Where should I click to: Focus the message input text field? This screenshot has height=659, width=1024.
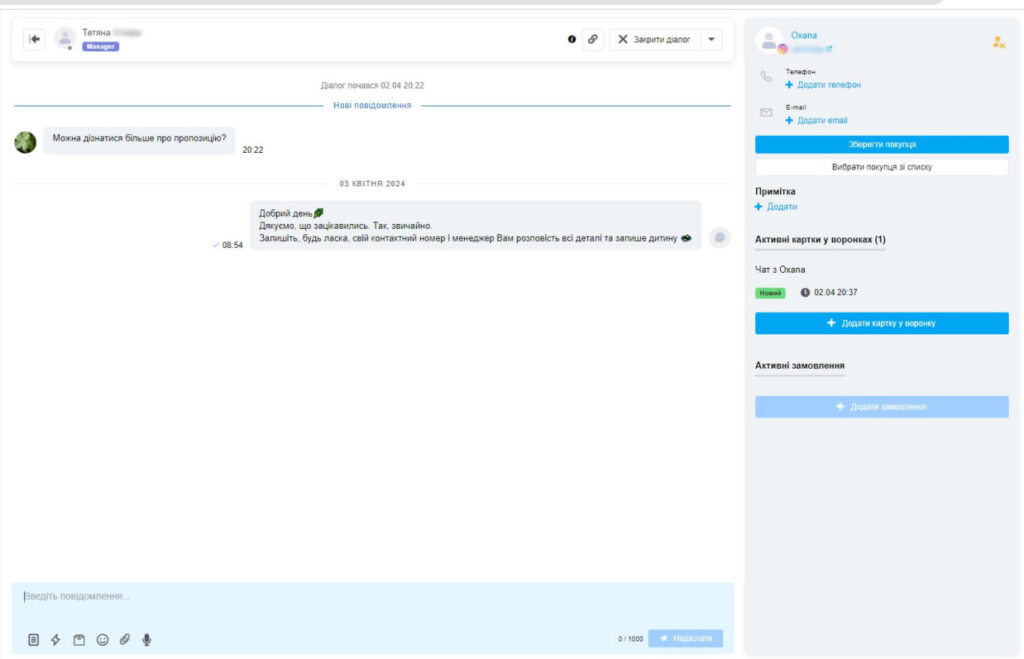(370, 597)
